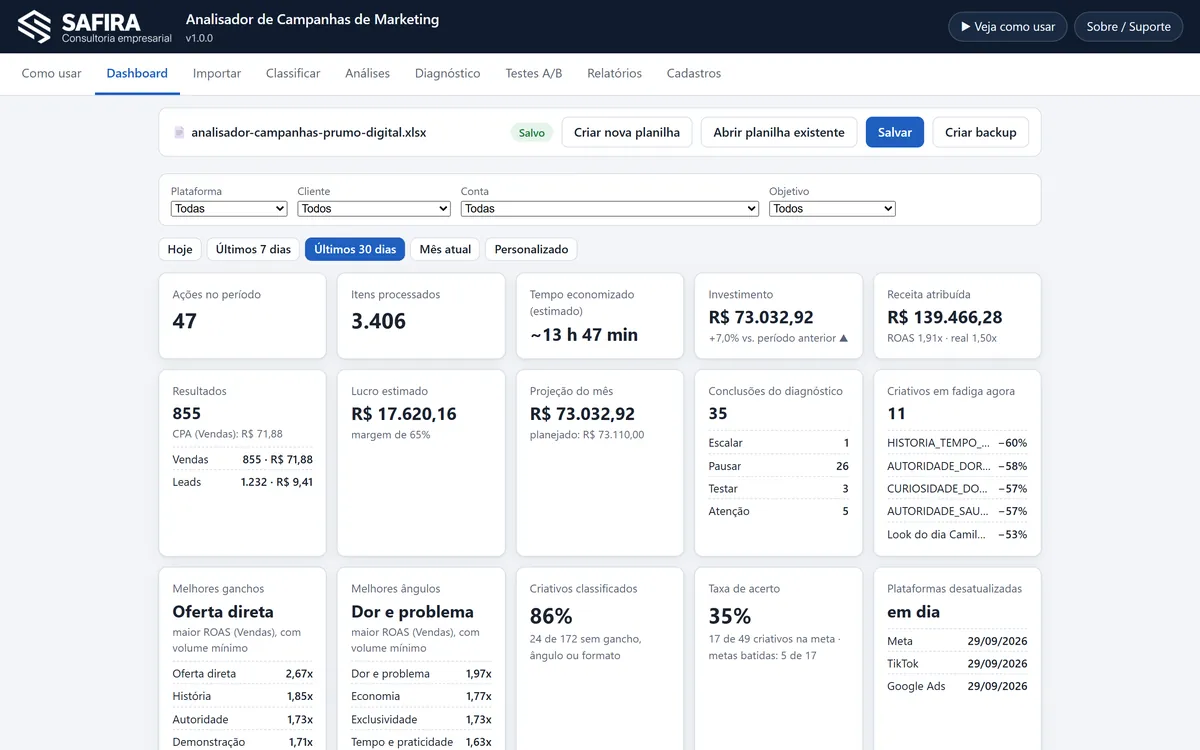Click the Dor e problema 1,97x row
The height and width of the screenshot is (750, 1200).
pos(421,674)
